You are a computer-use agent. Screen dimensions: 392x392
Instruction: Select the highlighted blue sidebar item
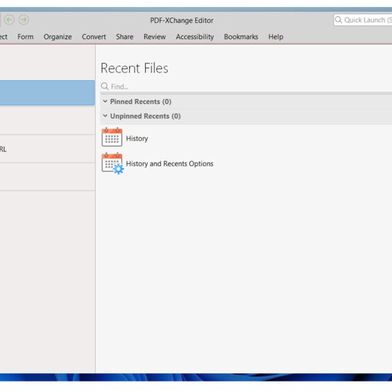(x=47, y=93)
